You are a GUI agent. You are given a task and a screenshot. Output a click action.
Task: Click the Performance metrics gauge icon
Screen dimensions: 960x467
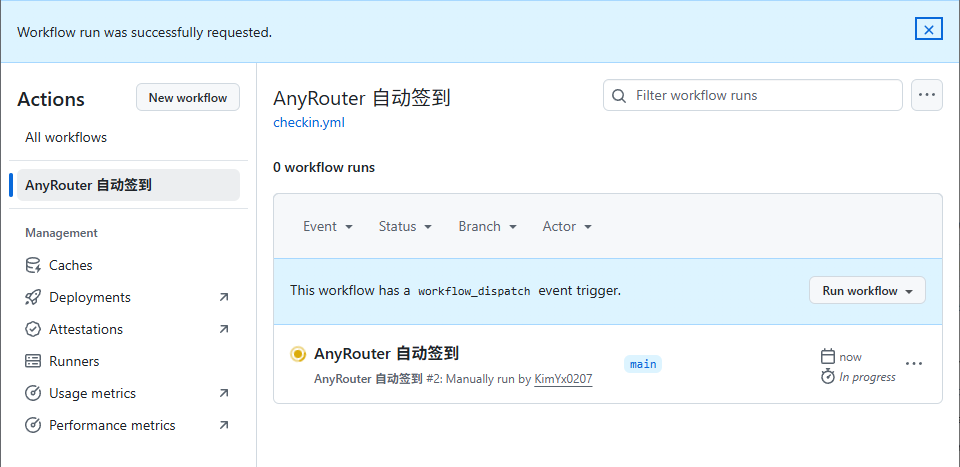pos(33,425)
